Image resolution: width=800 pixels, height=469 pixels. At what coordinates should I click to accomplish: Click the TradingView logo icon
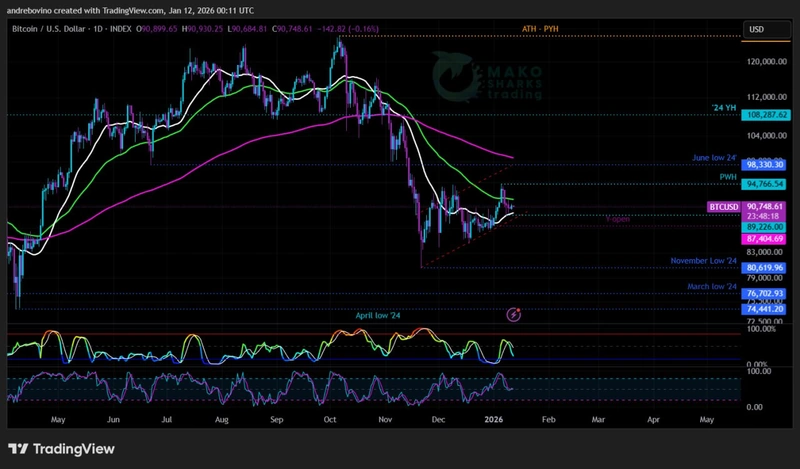(20, 449)
